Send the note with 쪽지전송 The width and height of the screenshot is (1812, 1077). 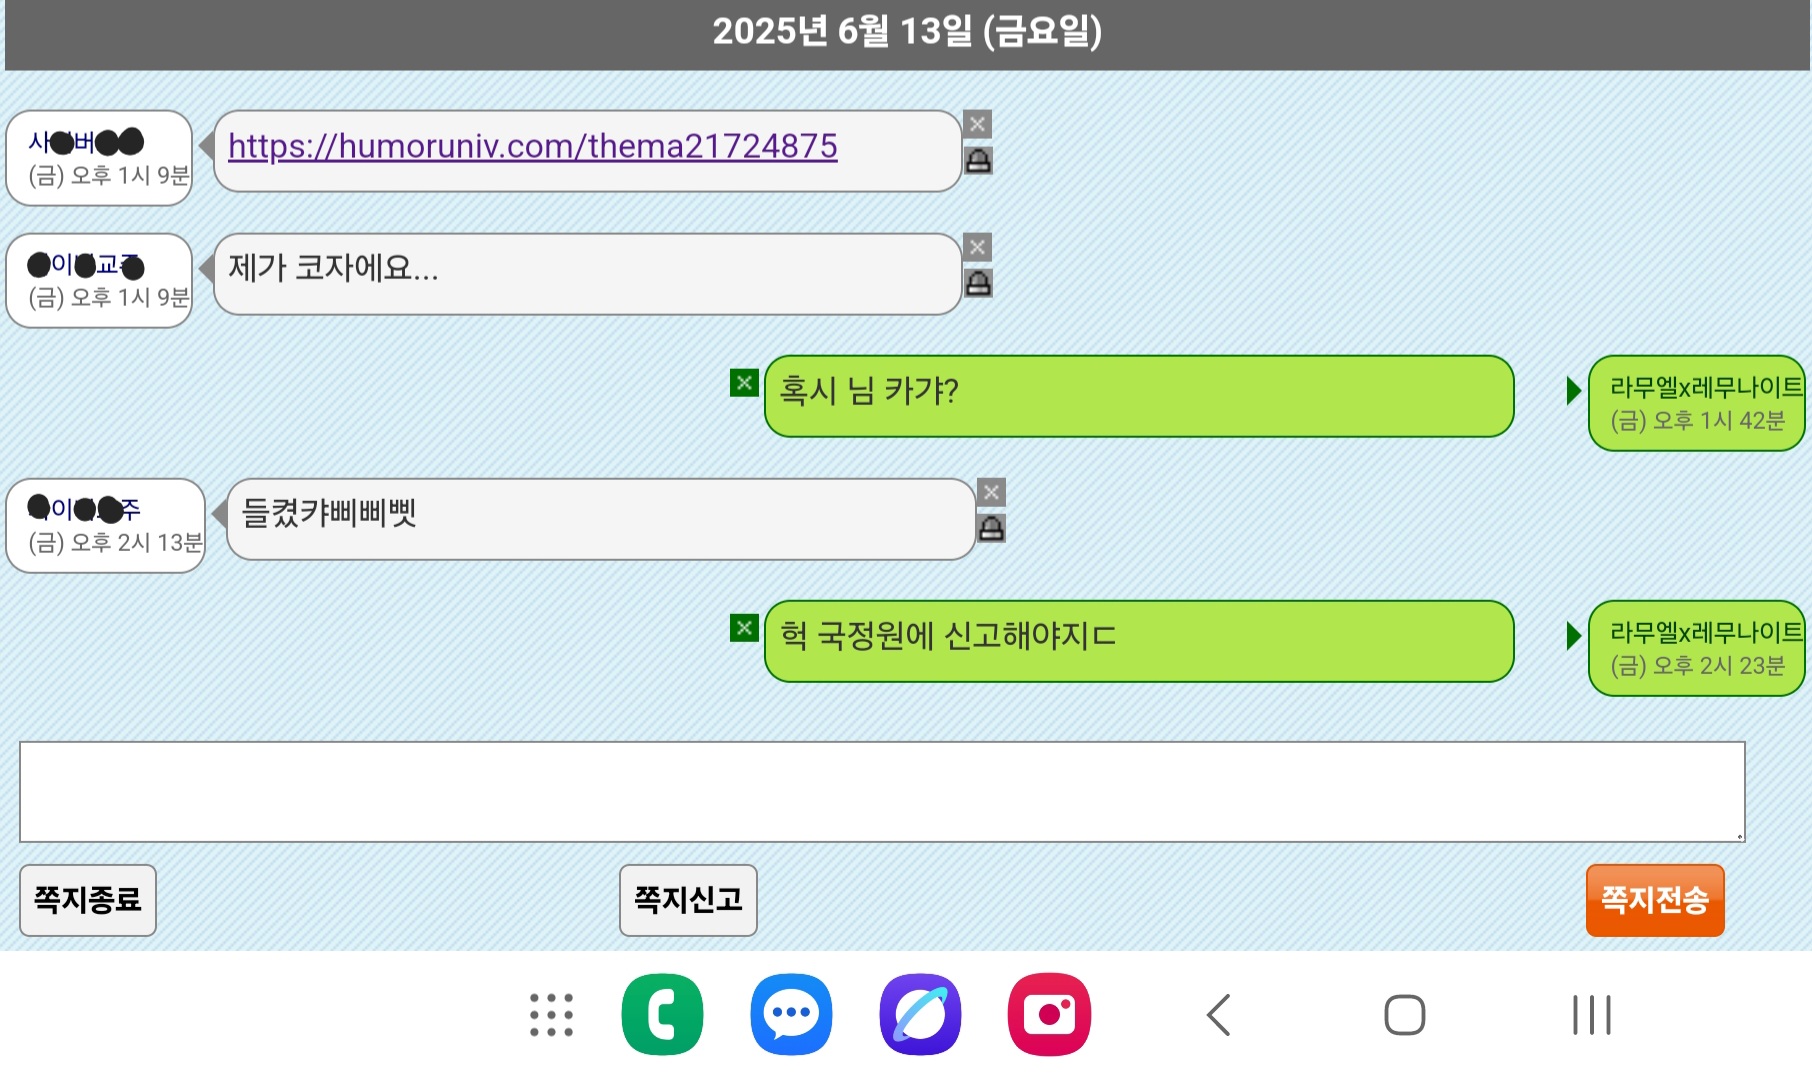pos(1655,900)
